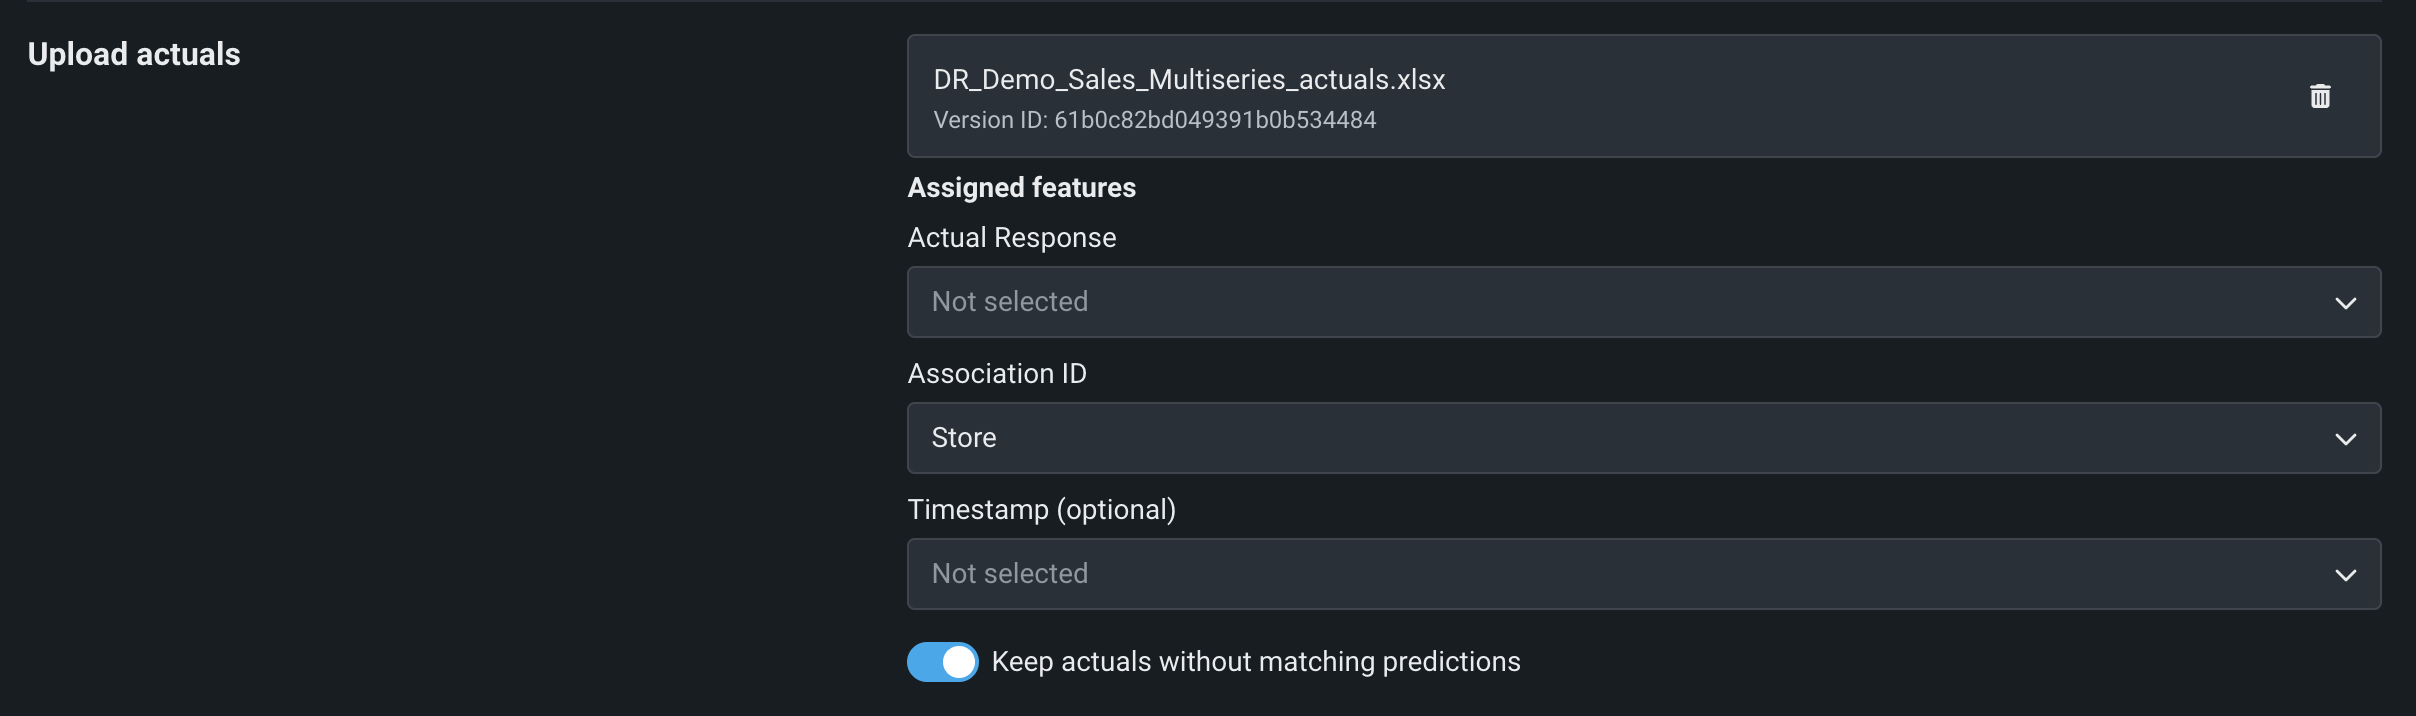Delete the uploaded actuals file via trash icon
The height and width of the screenshot is (716, 2416).
2320,96
